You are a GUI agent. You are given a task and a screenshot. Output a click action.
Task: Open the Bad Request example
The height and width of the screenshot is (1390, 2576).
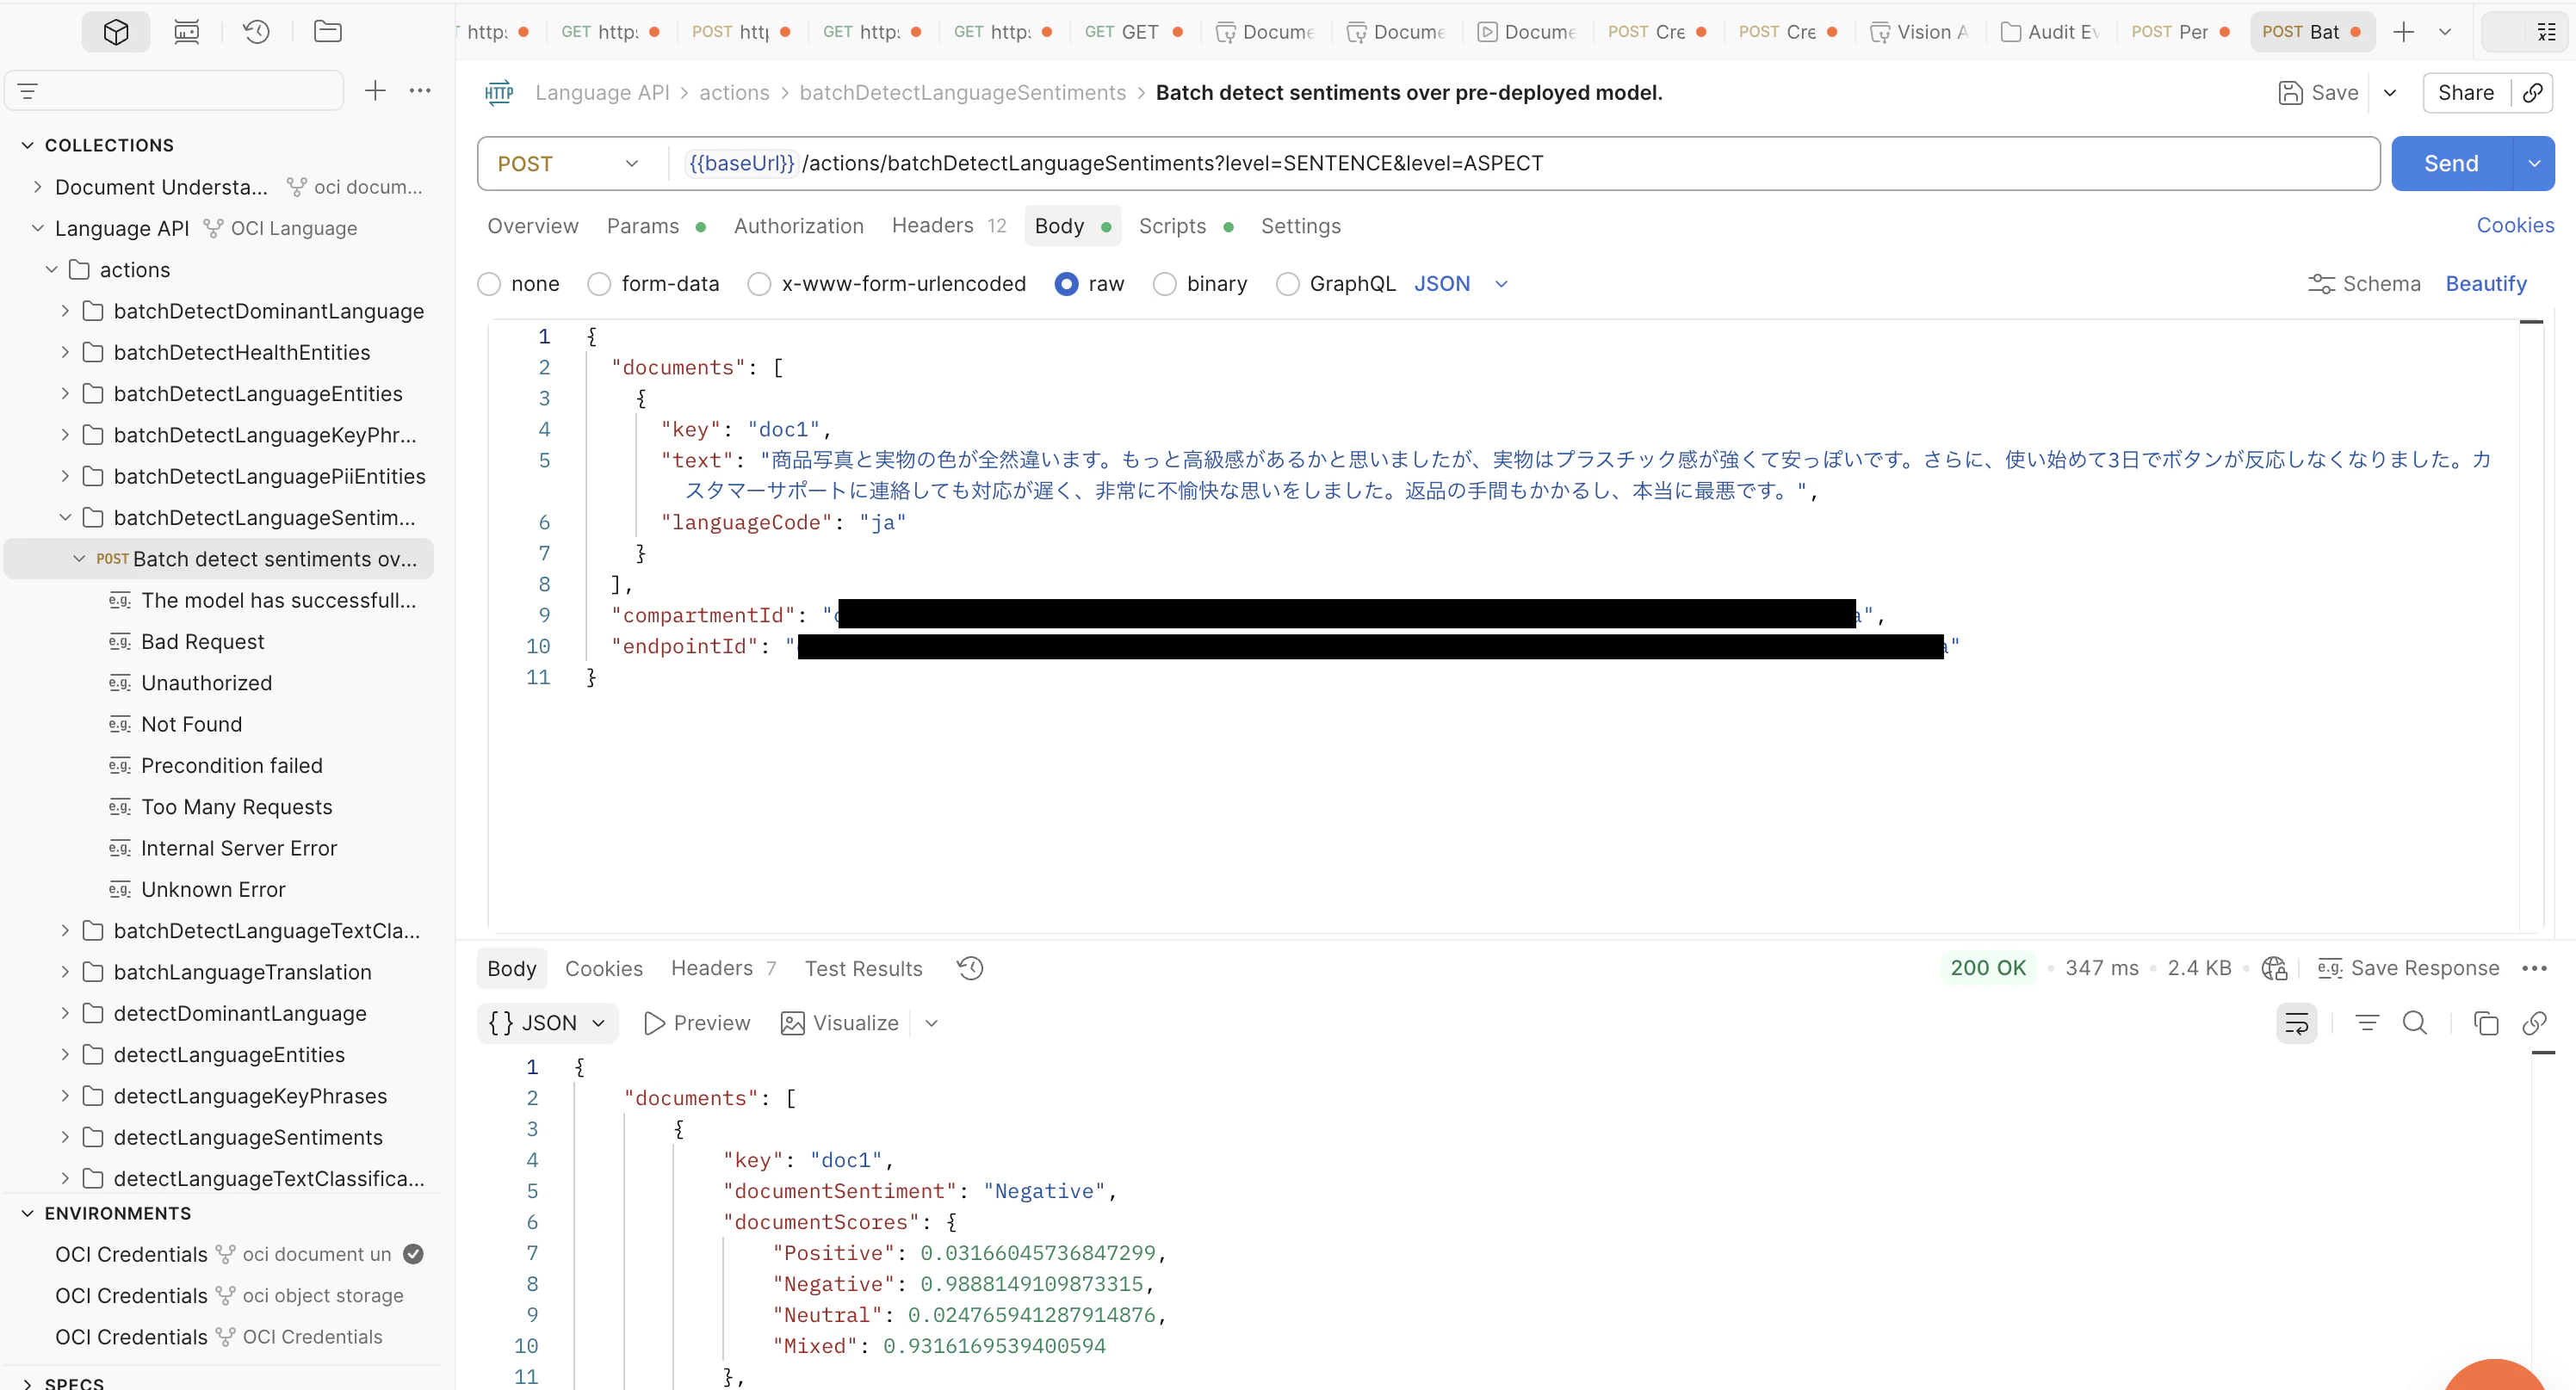coord(203,642)
